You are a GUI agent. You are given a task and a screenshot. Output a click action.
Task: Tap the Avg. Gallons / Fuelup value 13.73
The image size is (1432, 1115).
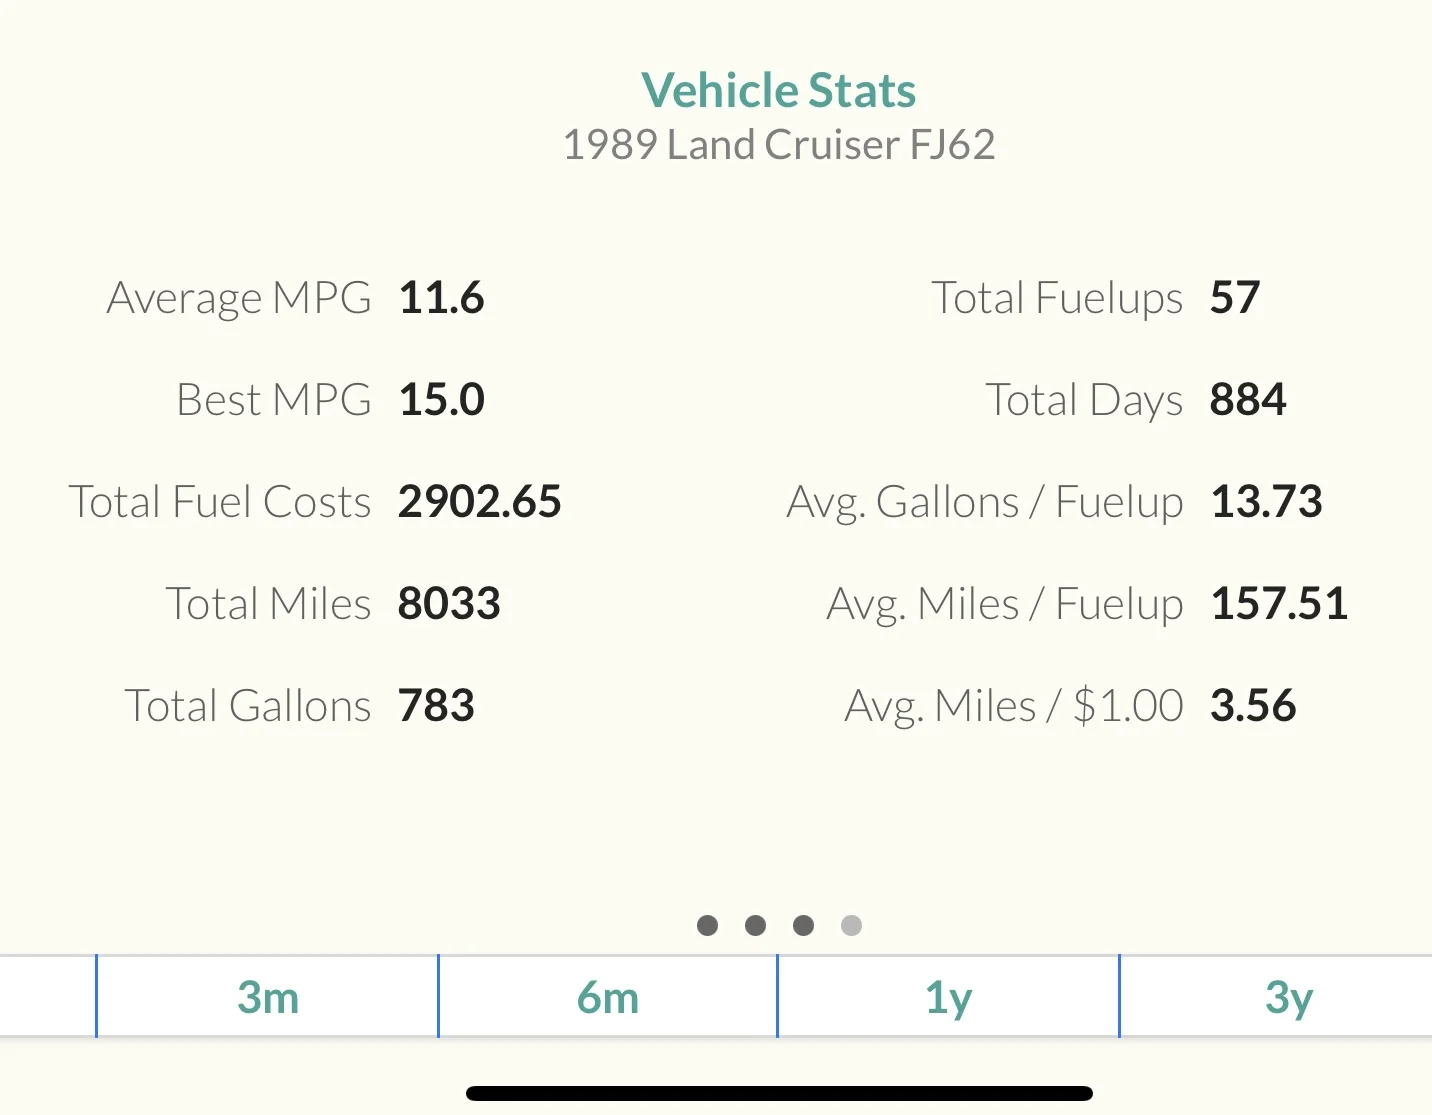(x=1267, y=502)
